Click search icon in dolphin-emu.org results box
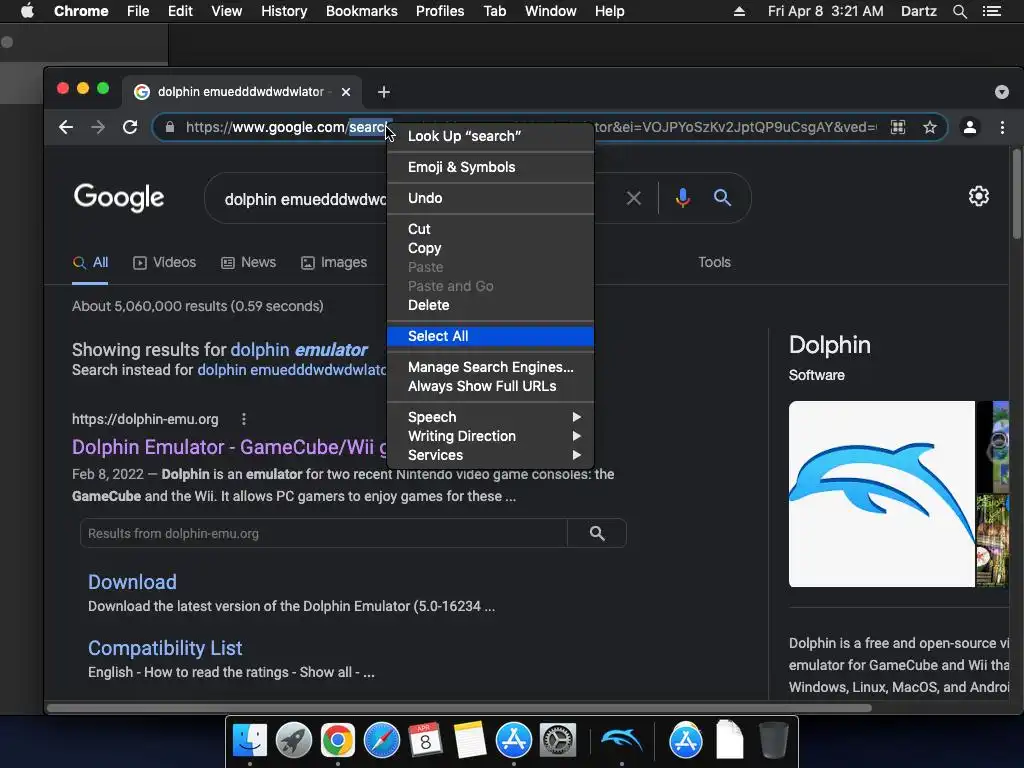This screenshot has height=768, width=1024. tap(597, 534)
